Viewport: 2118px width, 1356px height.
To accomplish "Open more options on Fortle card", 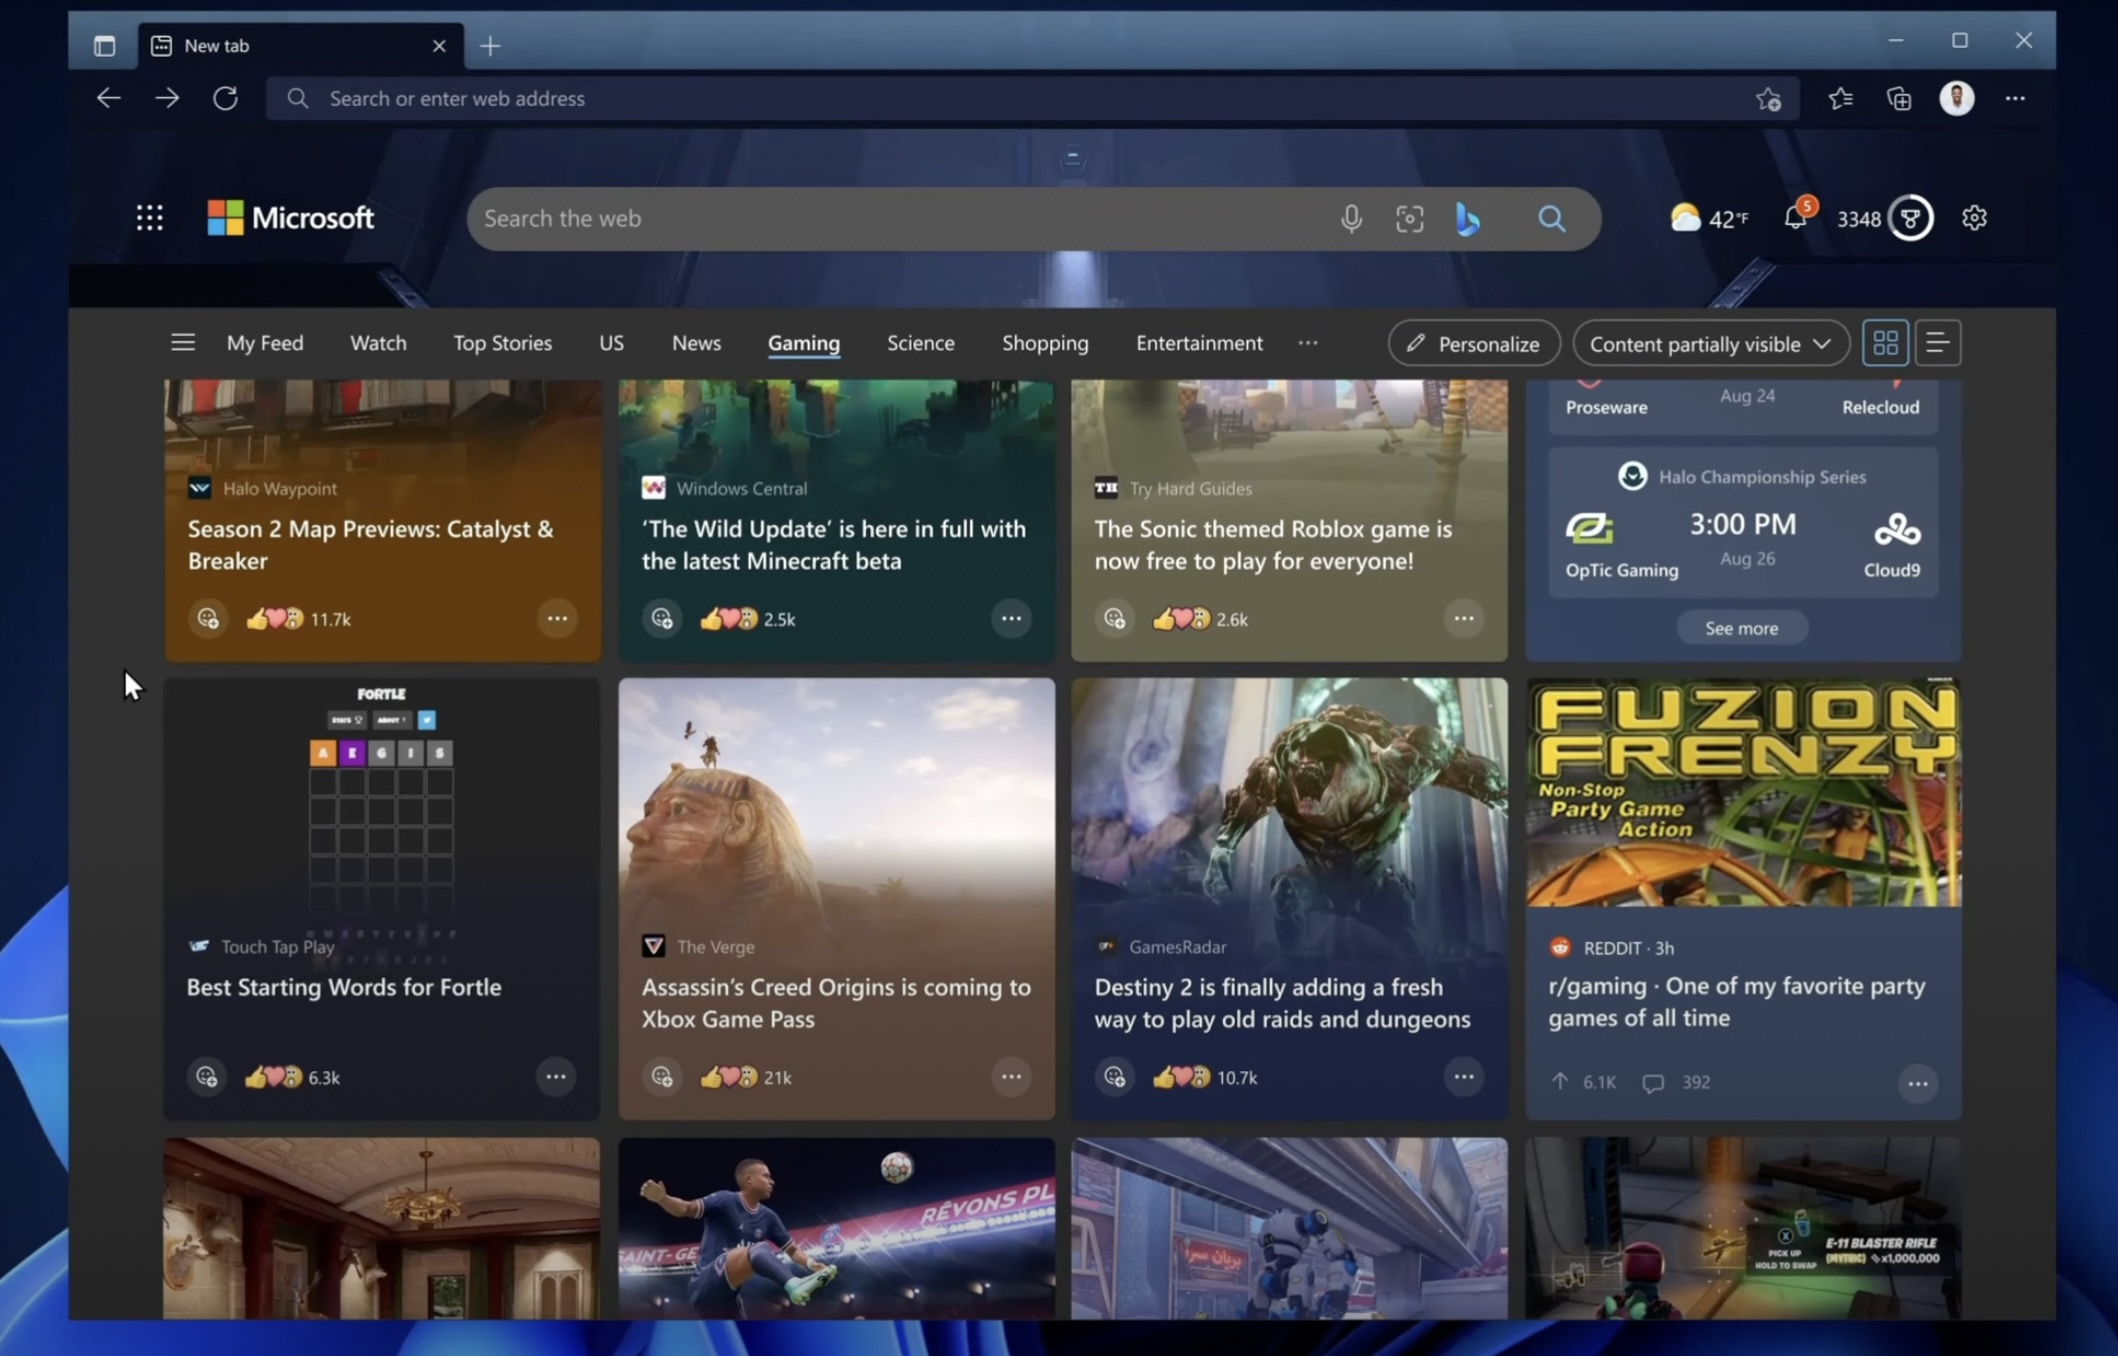I will tap(556, 1076).
